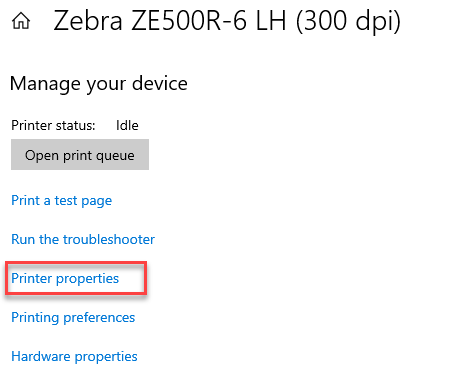
Task: Return to Settings home via house icon
Action: (21, 21)
